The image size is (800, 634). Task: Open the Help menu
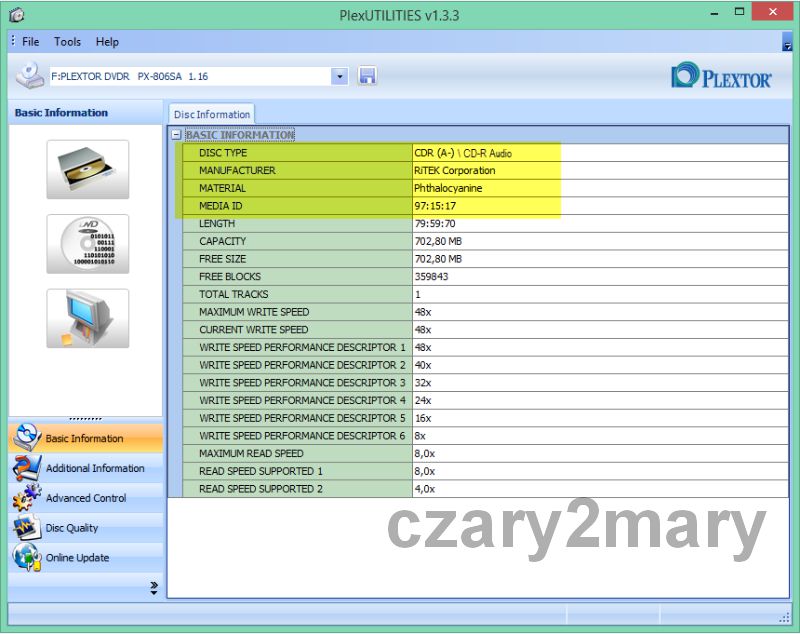(107, 42)
